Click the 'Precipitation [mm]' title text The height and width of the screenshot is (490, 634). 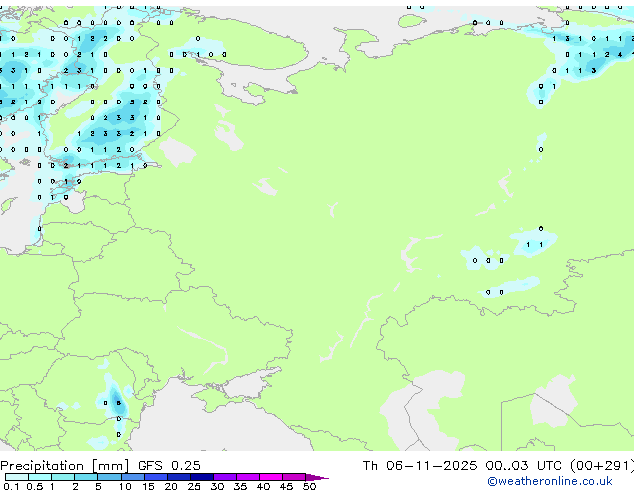click(65, 466)
